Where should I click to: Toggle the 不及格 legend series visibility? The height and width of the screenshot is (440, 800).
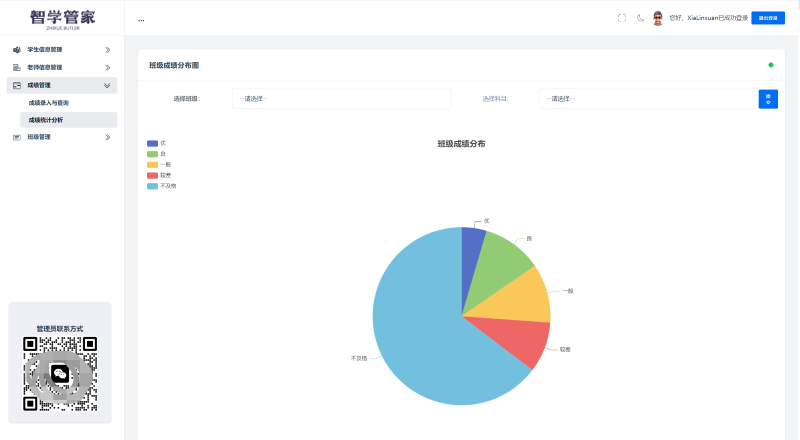[x=152, y=186]
